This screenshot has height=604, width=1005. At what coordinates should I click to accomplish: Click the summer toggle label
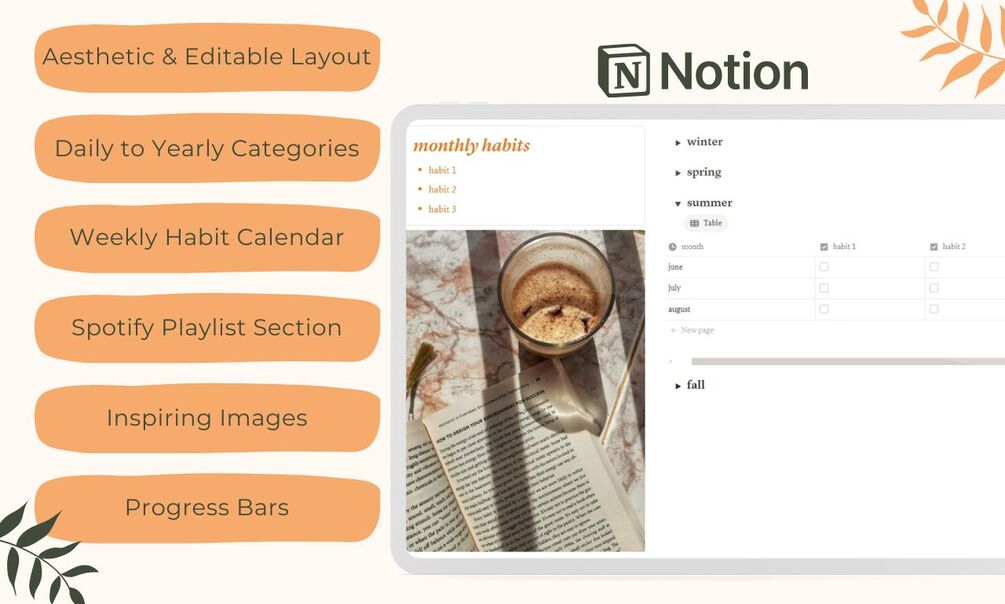(709, 203)
